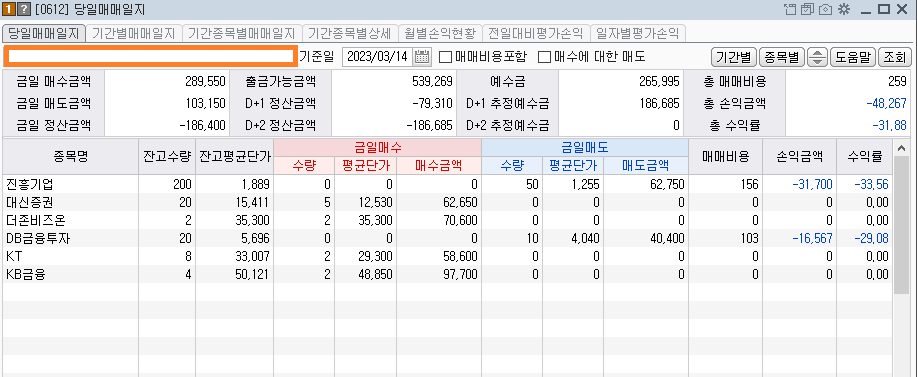The image size is (917, 377).
Task: Click the 종목명 column header
Action: 70,156
